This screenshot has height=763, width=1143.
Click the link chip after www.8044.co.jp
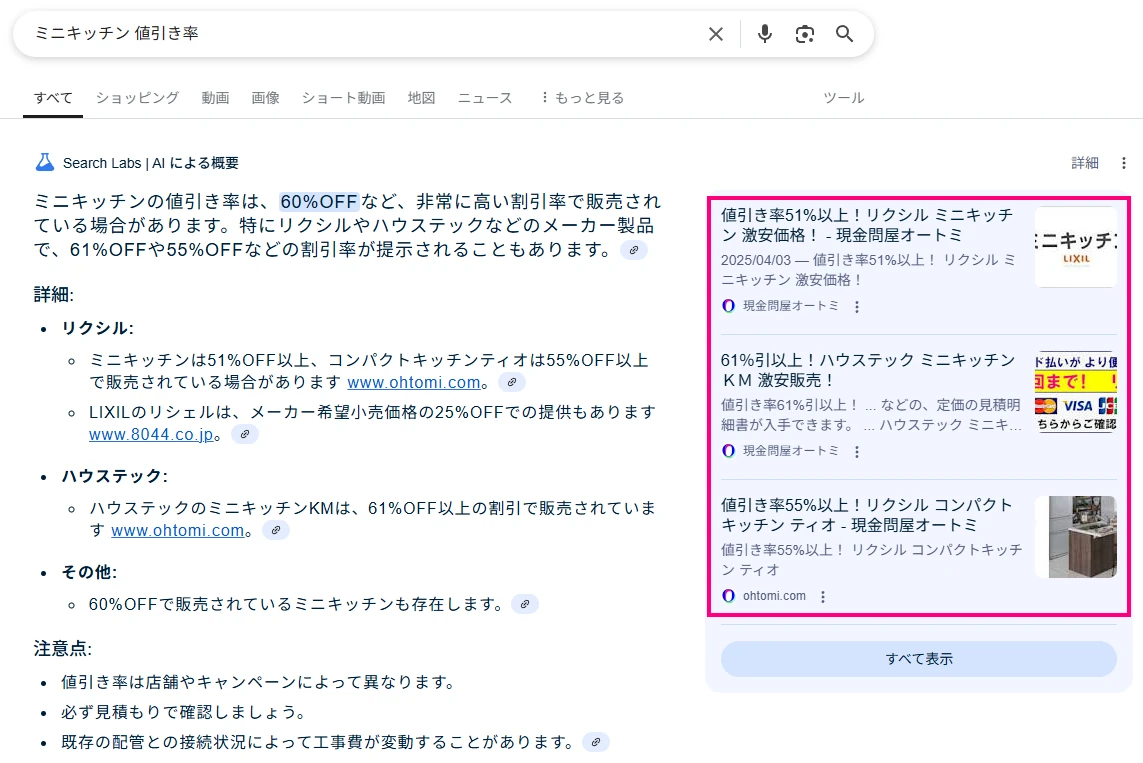coord(245,434)
